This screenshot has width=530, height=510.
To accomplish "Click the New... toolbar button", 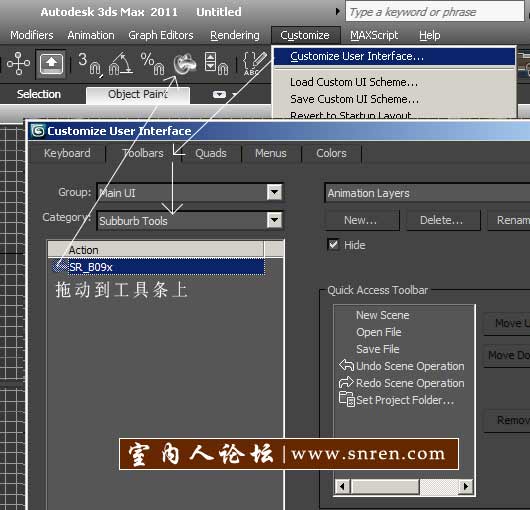I will point(362,220).
